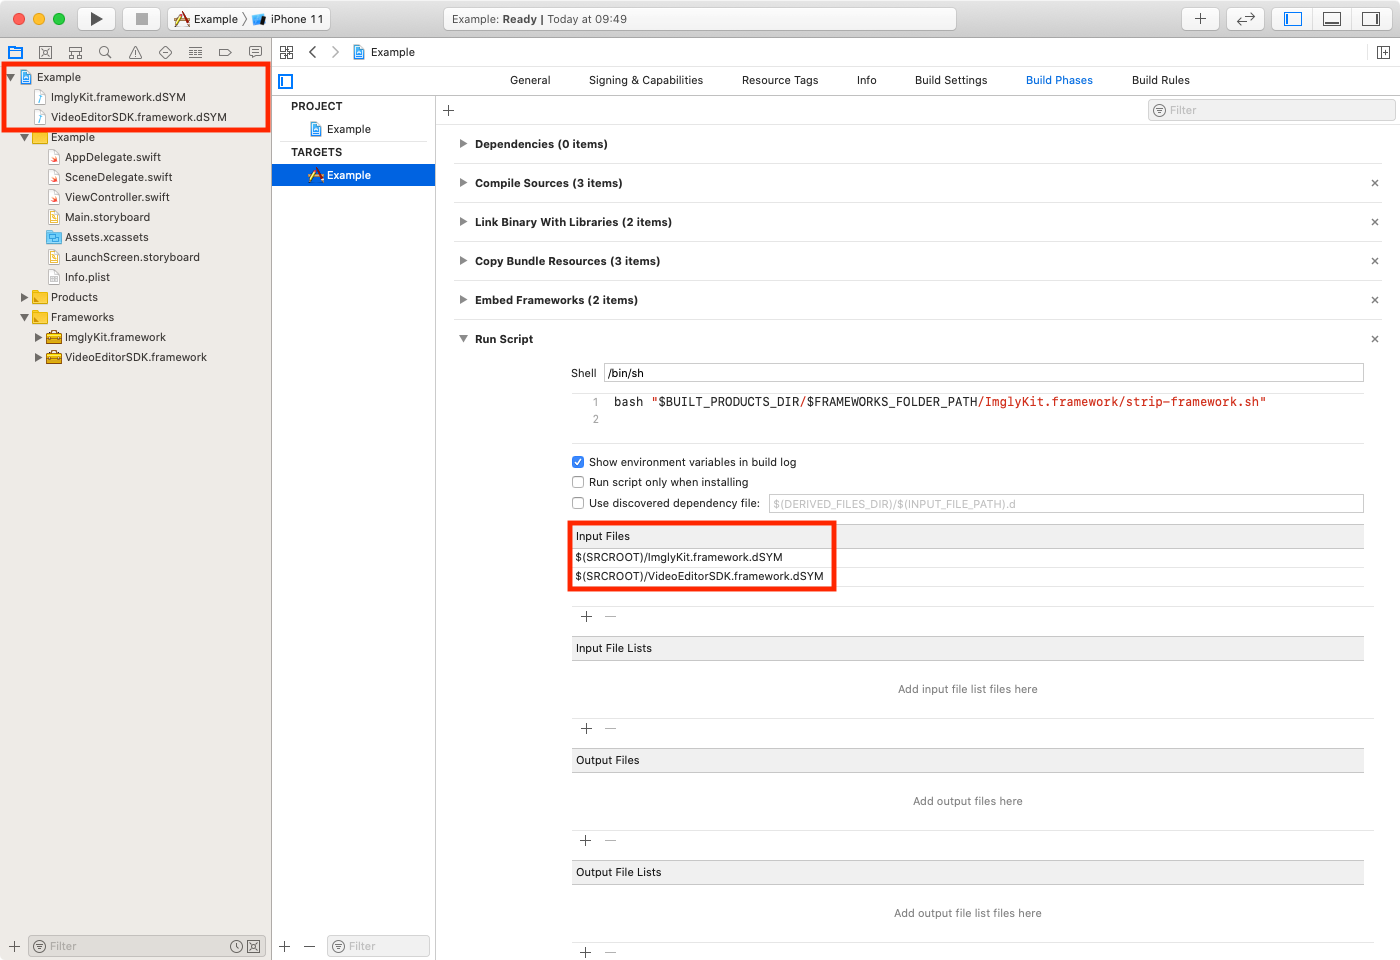This screenshot has width=1400, height=960.
Task: Uncheck Show environment variables in build log
Action: tap(578, 462)
